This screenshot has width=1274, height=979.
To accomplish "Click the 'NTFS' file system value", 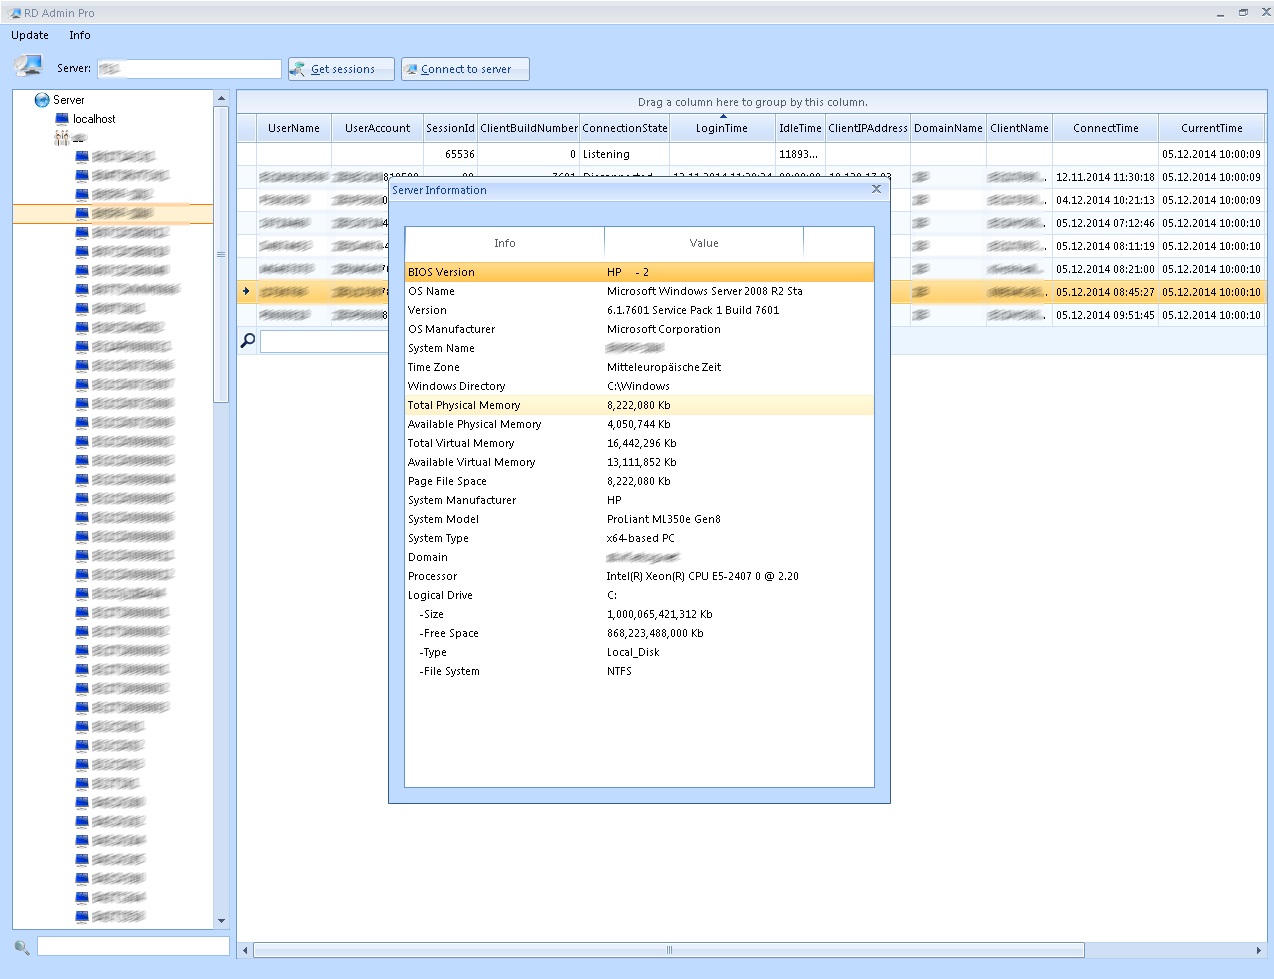I will pos(619,671).
